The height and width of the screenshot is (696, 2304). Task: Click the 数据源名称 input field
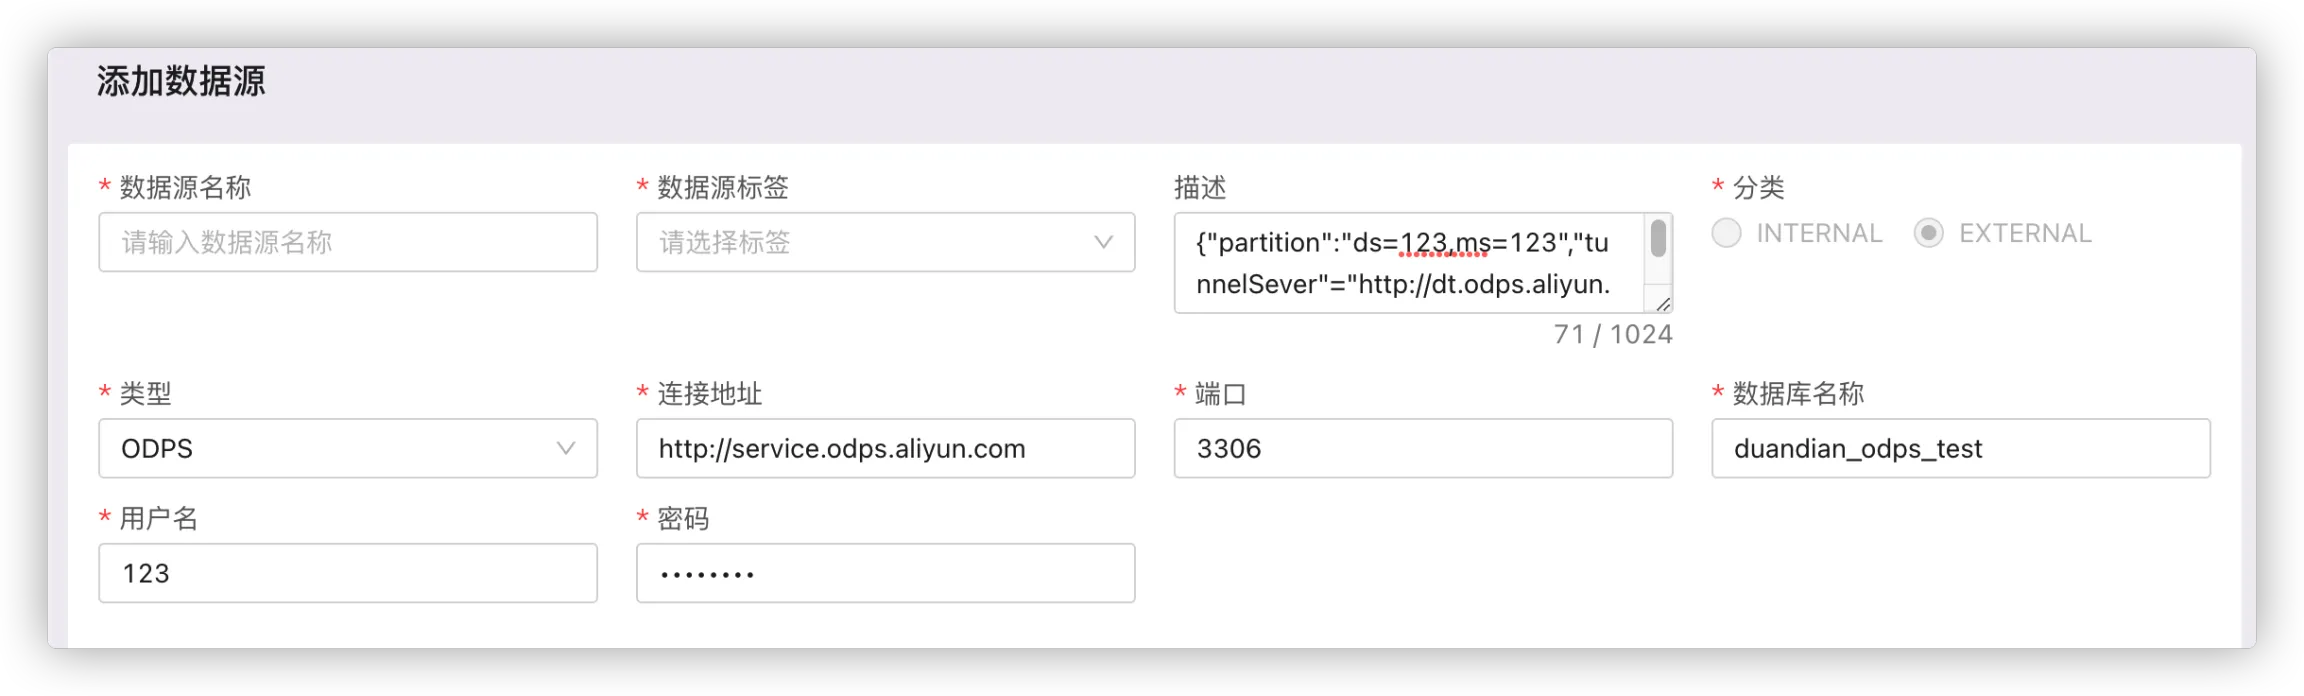[347, 242]
